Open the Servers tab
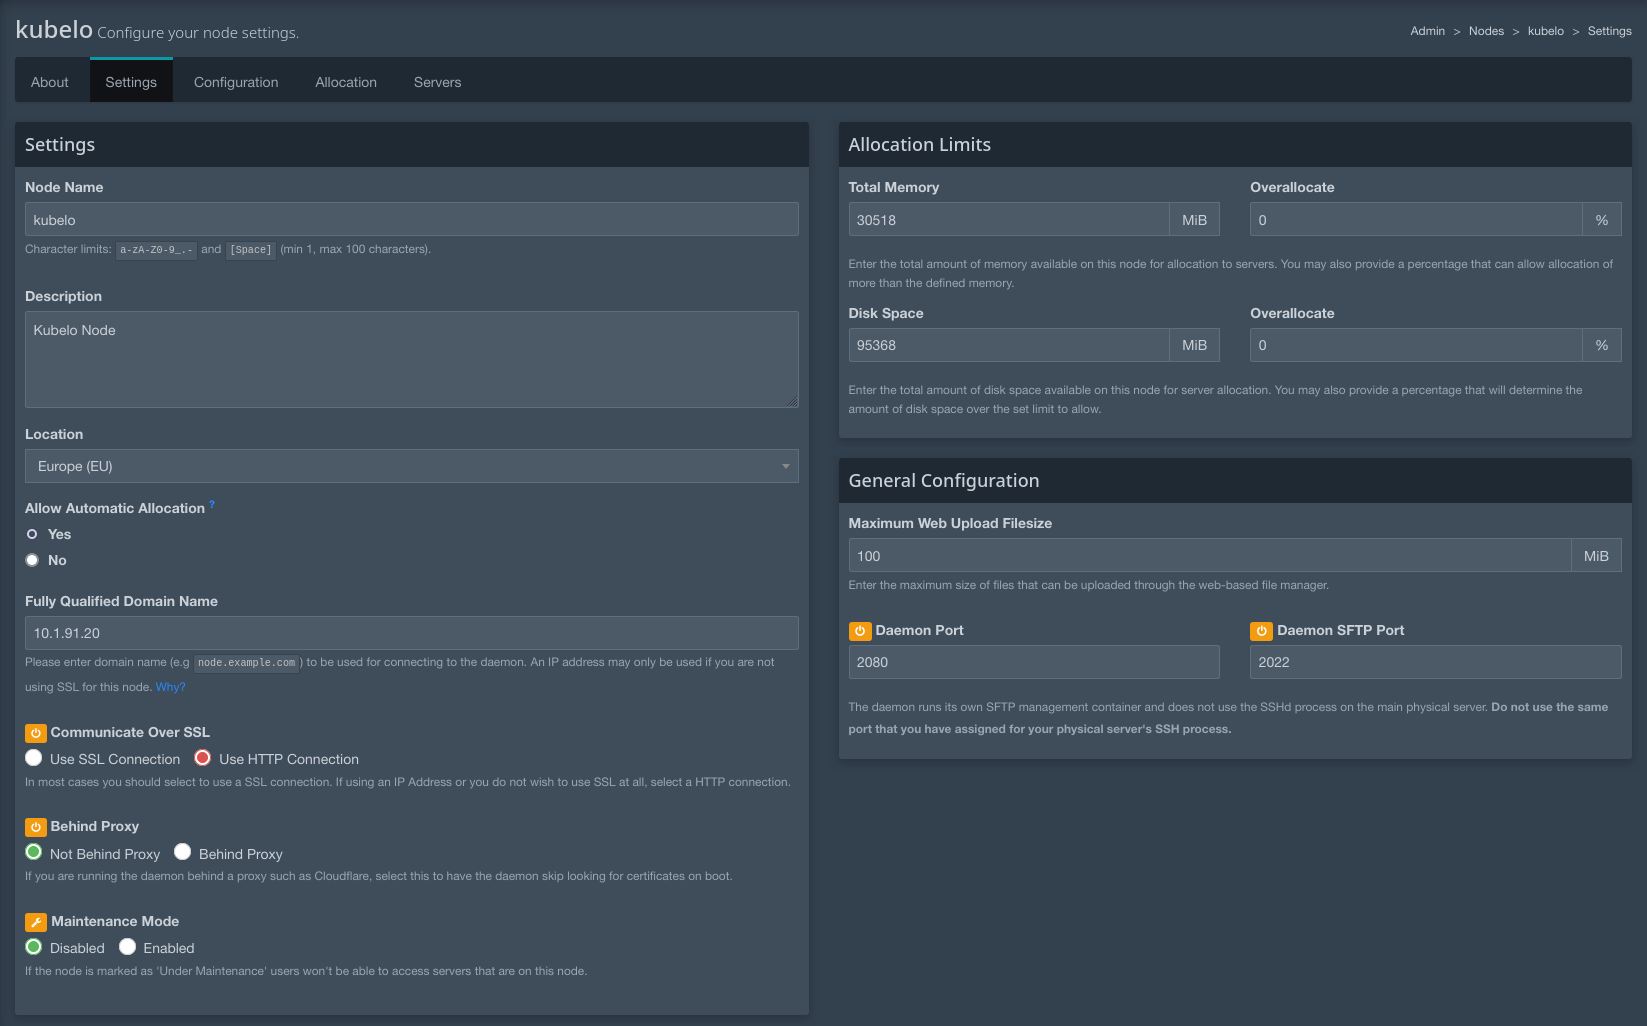 (x=438, y=82)
